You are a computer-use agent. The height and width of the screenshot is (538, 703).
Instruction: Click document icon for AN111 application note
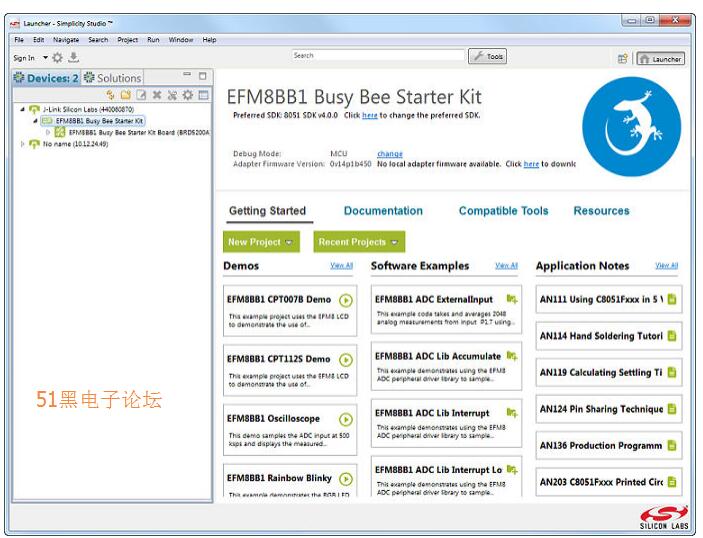coord(672,299)
